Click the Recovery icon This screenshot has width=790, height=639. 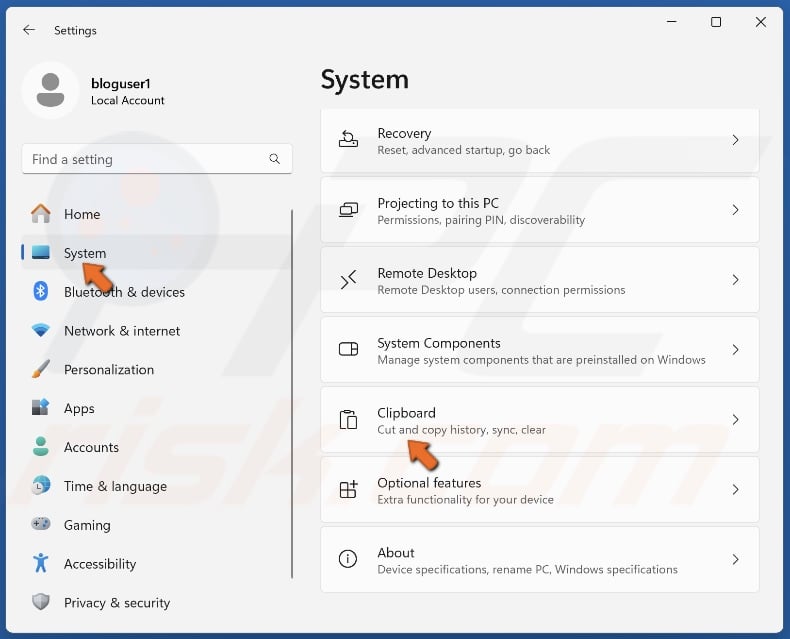click(348, 140)
